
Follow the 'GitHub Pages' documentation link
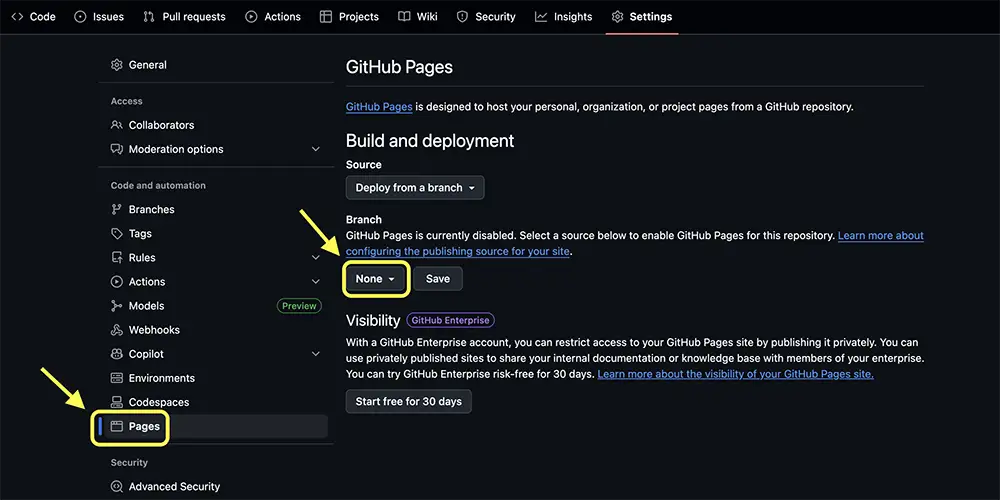[x=379, y=107]
